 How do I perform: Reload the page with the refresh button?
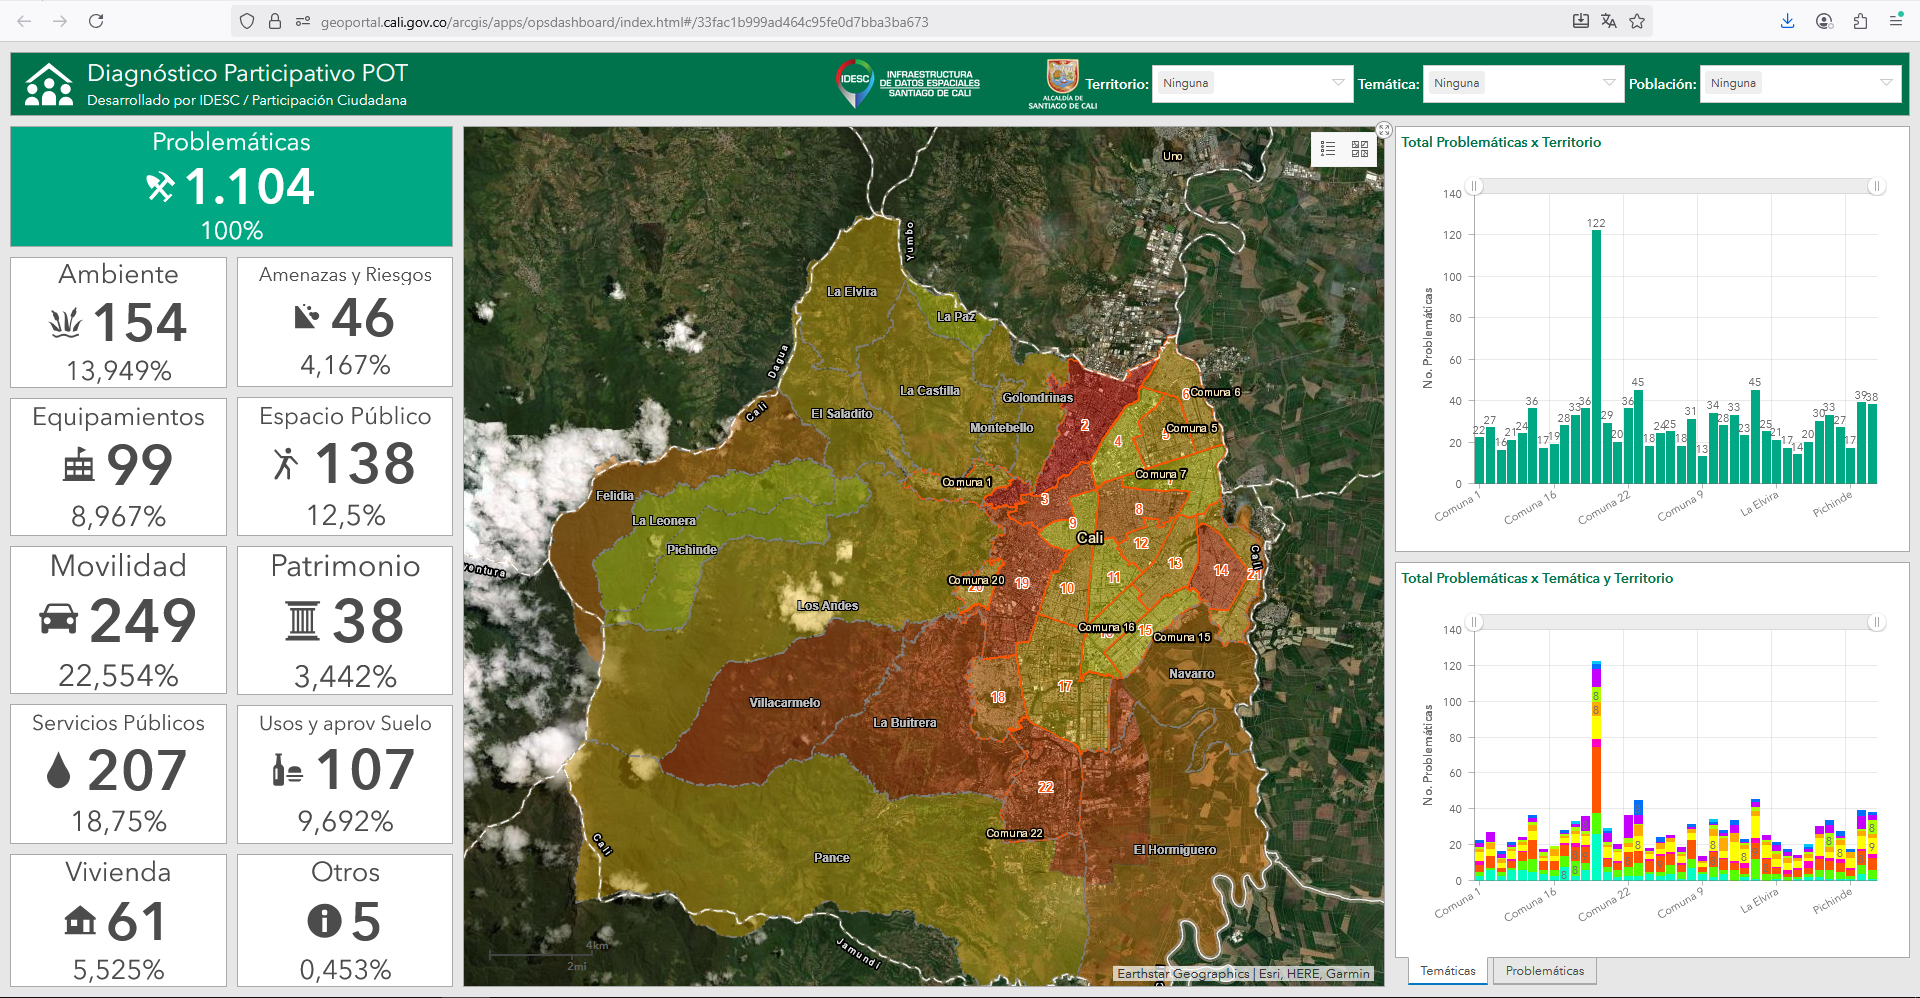coord(96,21)
